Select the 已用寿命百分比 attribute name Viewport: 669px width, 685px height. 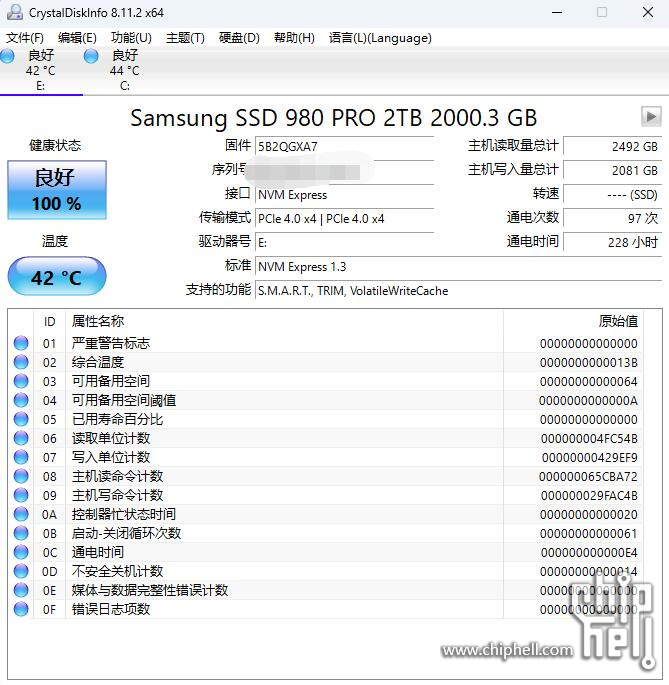pos(117,419)
